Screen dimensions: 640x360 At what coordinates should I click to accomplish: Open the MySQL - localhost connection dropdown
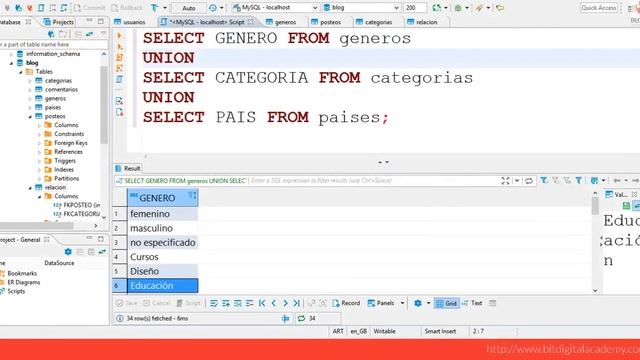[315, 8]
